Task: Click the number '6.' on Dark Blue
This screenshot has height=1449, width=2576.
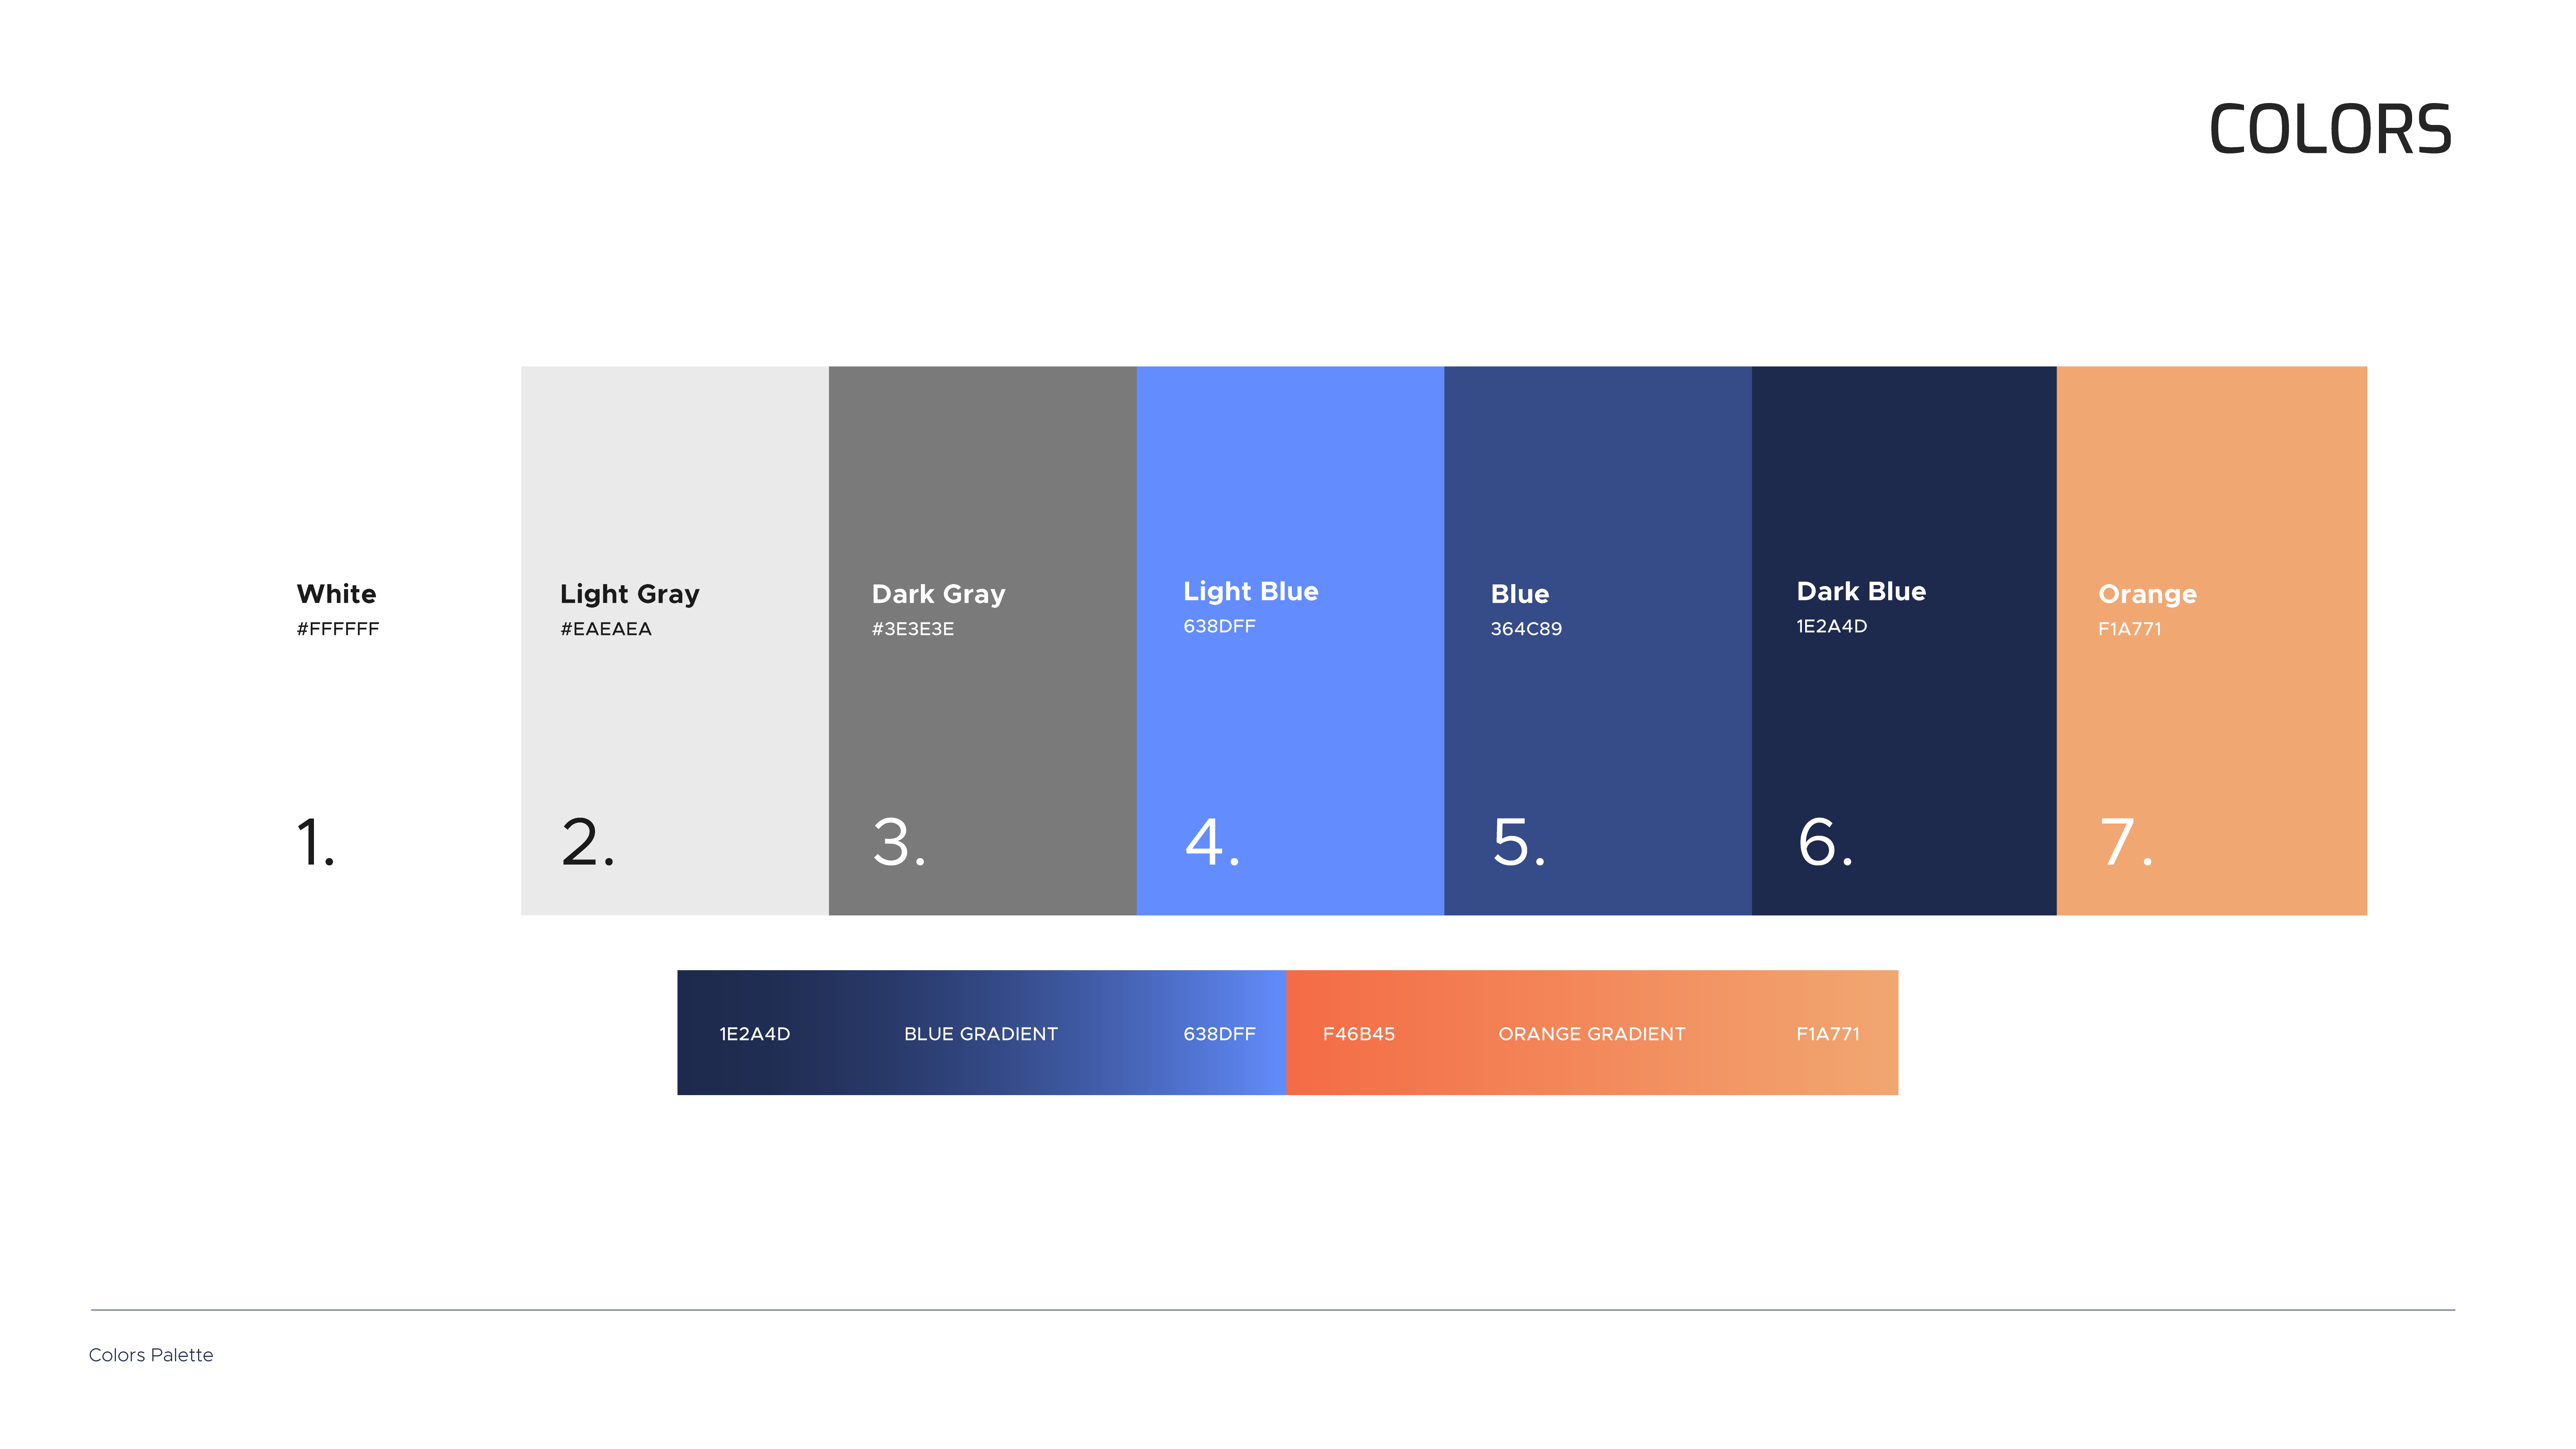Action: click(x=1826, y=842)
